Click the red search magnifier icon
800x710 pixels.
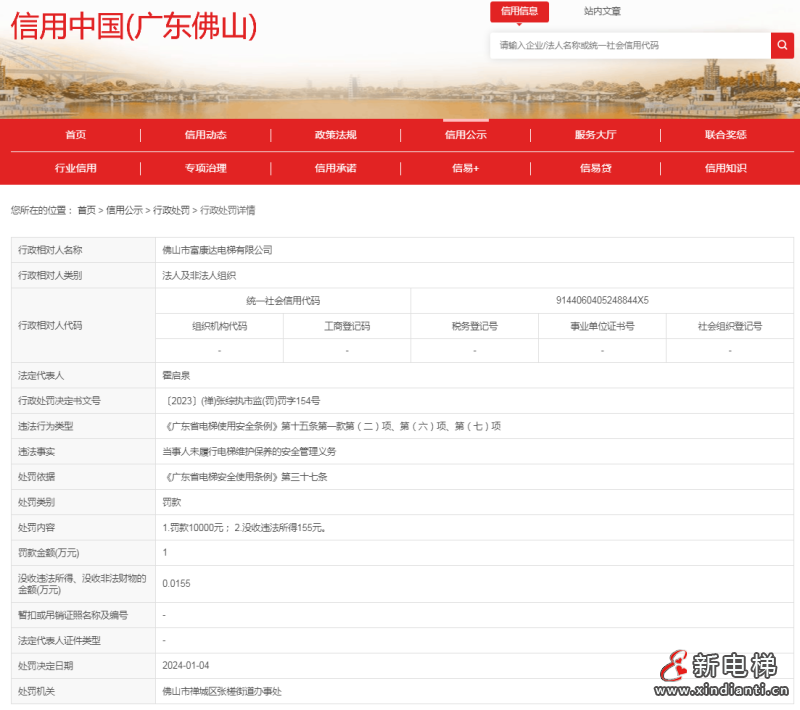click(782, 45)
